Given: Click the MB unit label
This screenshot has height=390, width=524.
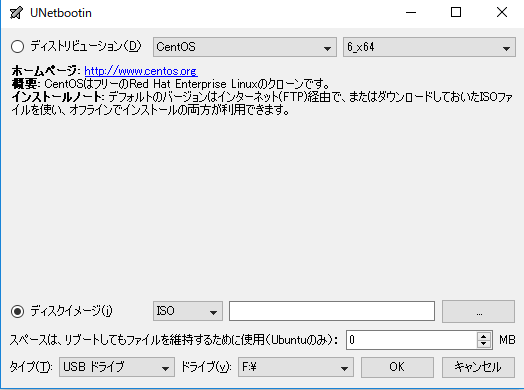Looking at the screenshot, I should point(507,340).
